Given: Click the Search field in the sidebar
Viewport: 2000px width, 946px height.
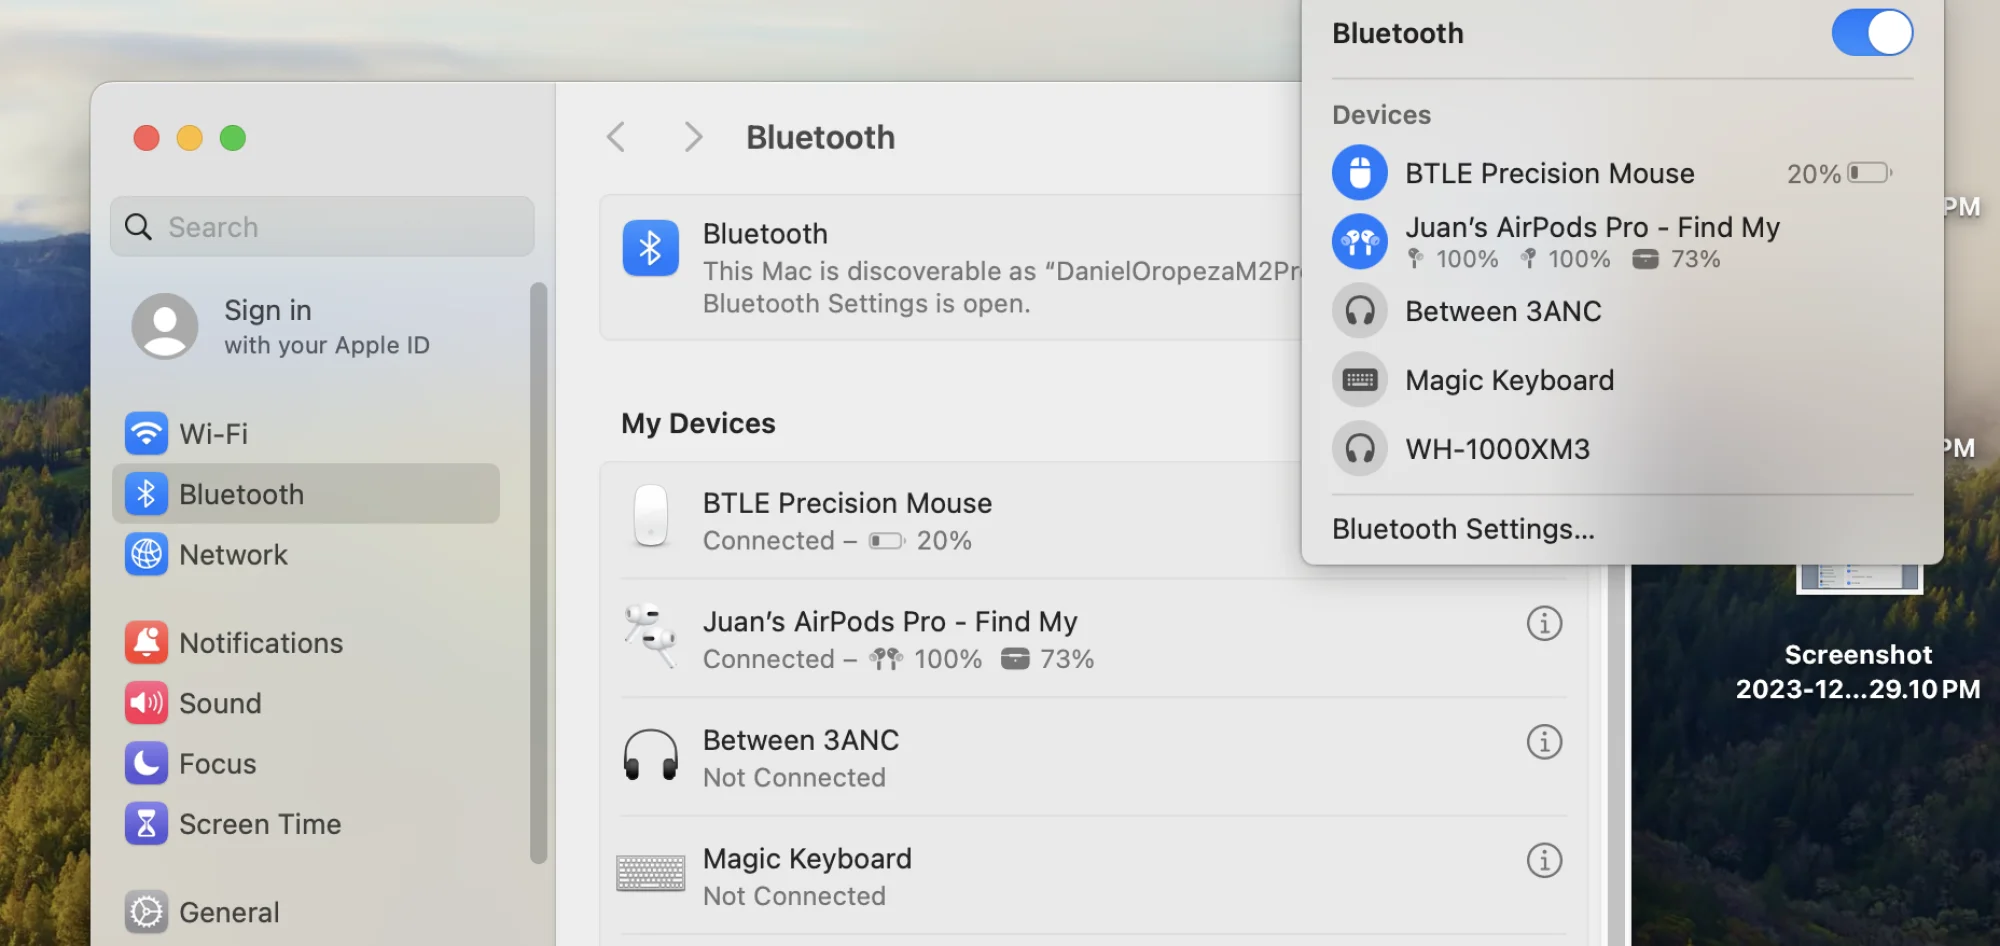Looking at the screenshot, I should [322, 227].
